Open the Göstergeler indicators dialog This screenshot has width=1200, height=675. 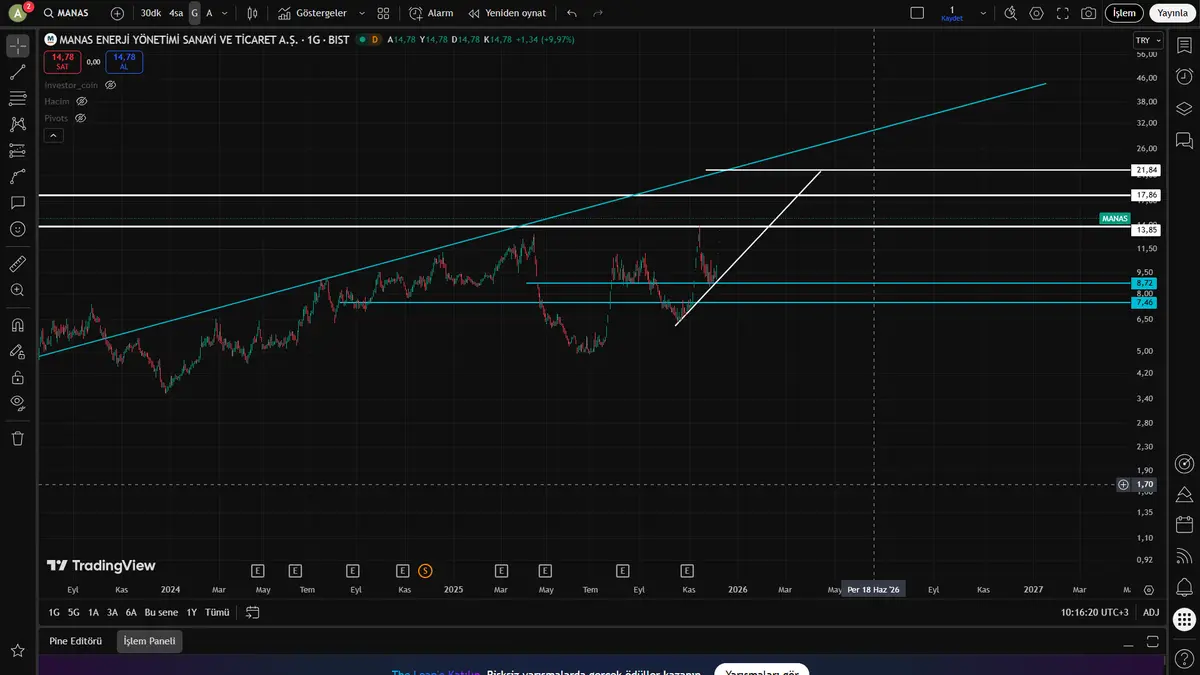click(x=313, y=13)
